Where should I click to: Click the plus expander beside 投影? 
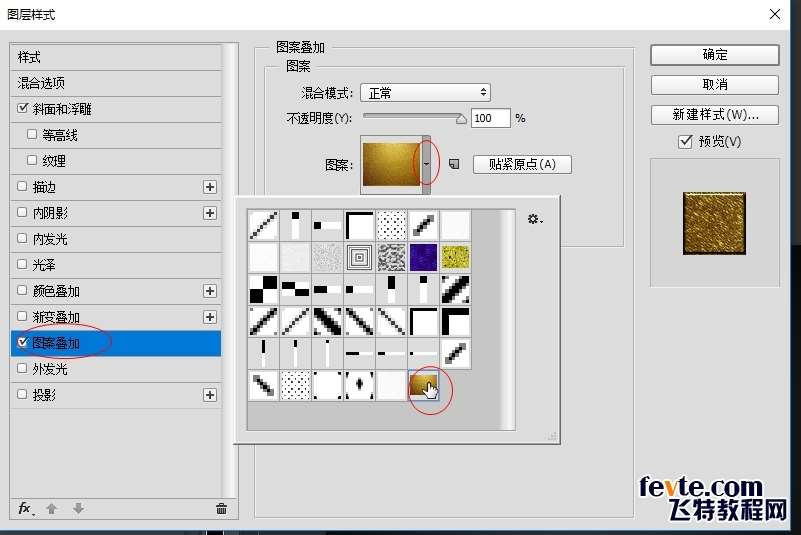(210, 395)
